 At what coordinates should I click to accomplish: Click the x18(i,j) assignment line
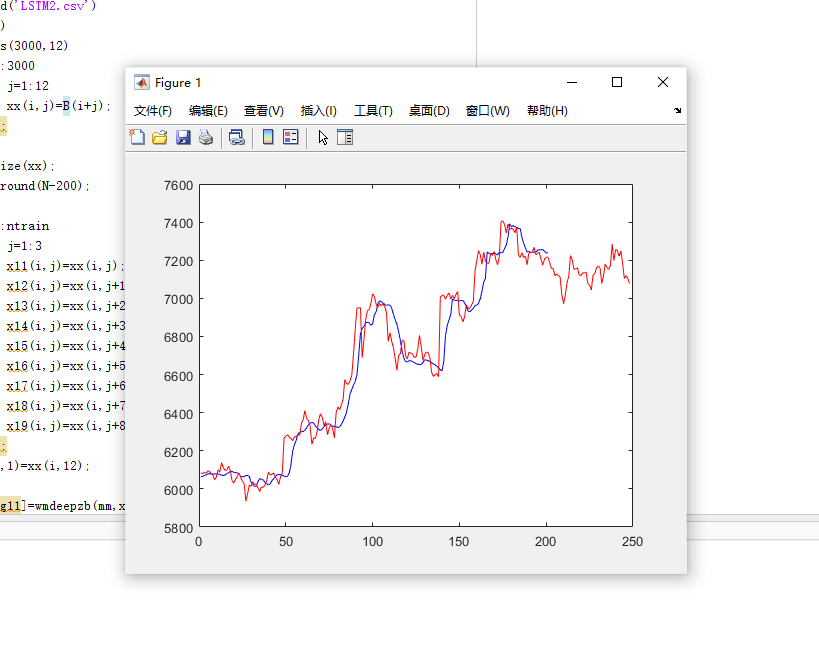click(66, 406)
